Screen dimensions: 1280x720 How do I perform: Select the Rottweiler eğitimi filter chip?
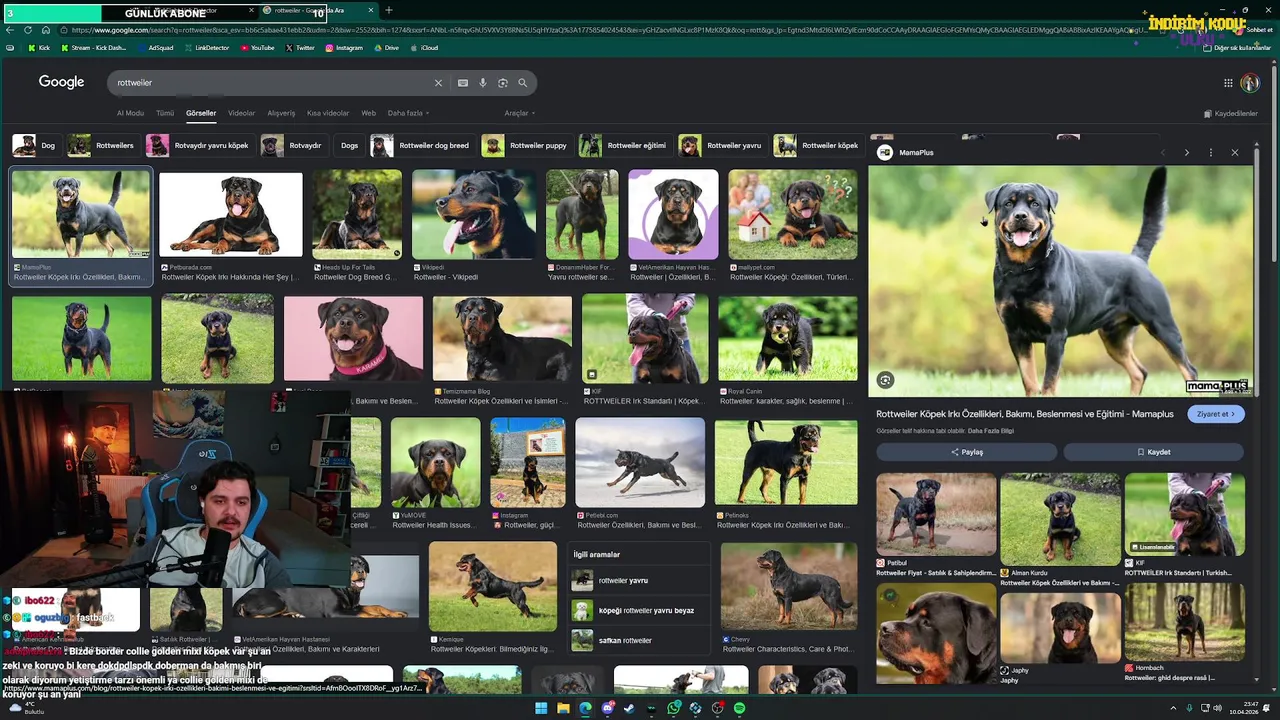(625, 146)
